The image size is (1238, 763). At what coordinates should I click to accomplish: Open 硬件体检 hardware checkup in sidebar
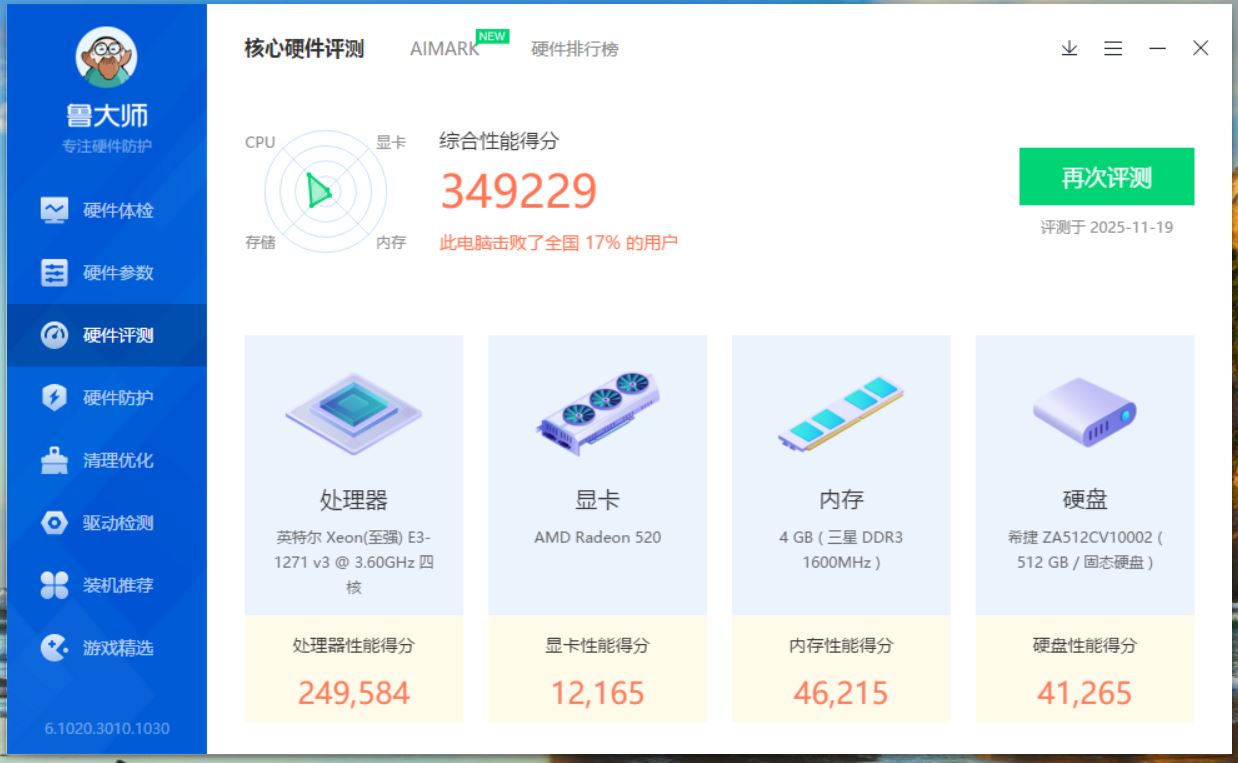(x=107, y=211)
